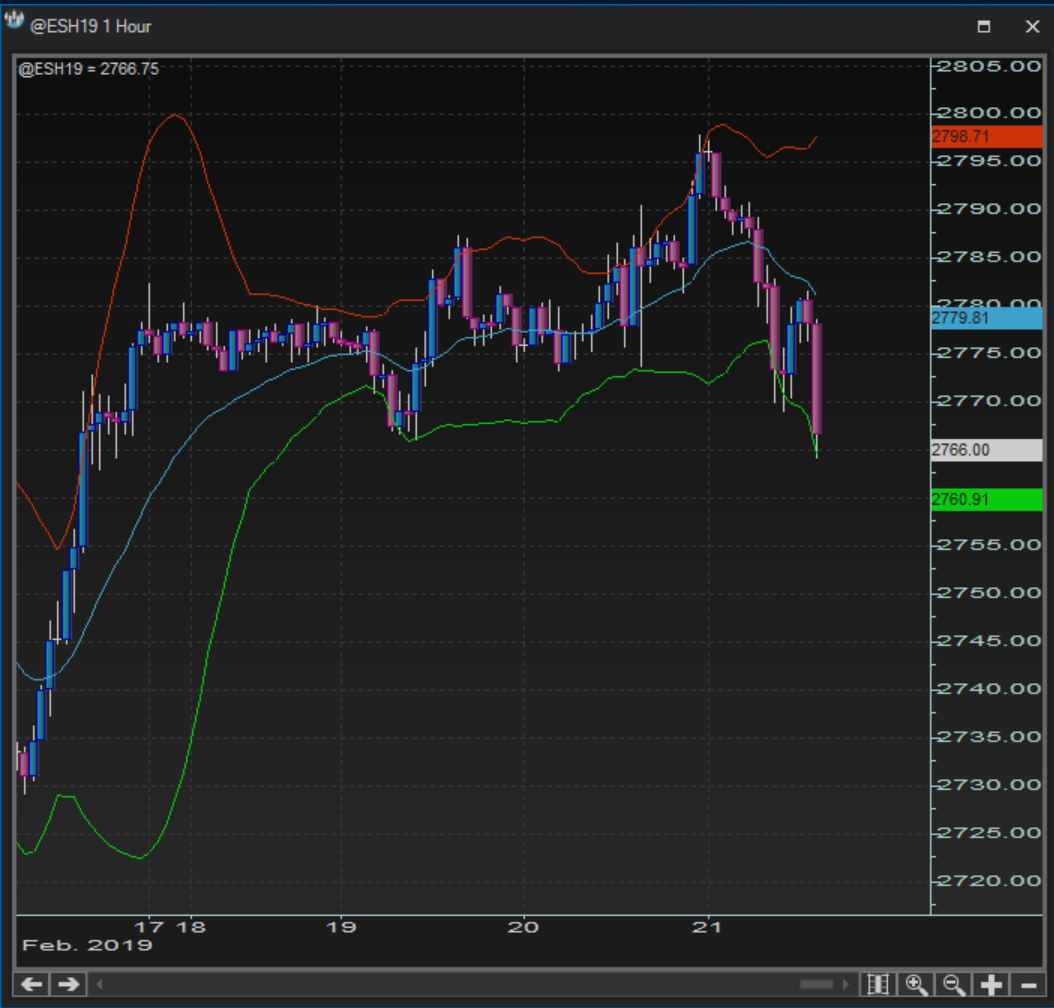Click the scrollbar right arrow

coord(846,984)
